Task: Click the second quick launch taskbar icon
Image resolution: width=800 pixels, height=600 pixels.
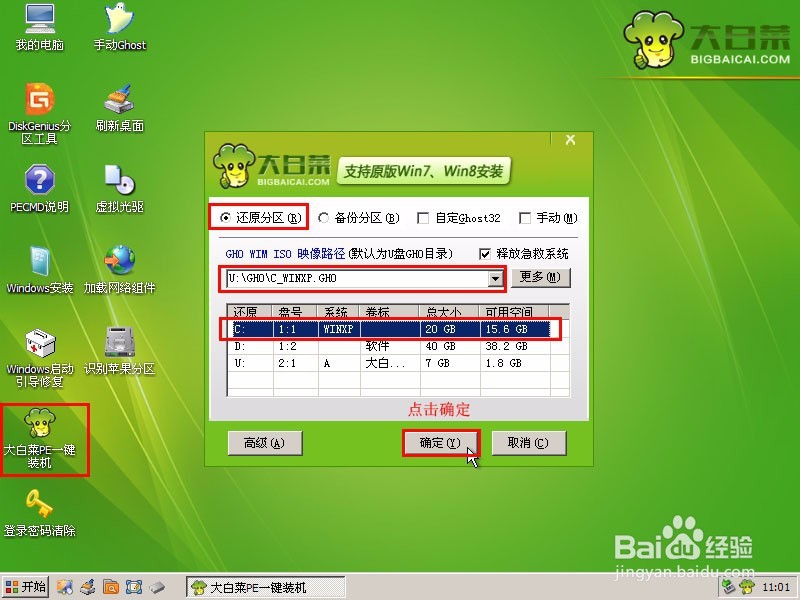Action: coord(88,587)
